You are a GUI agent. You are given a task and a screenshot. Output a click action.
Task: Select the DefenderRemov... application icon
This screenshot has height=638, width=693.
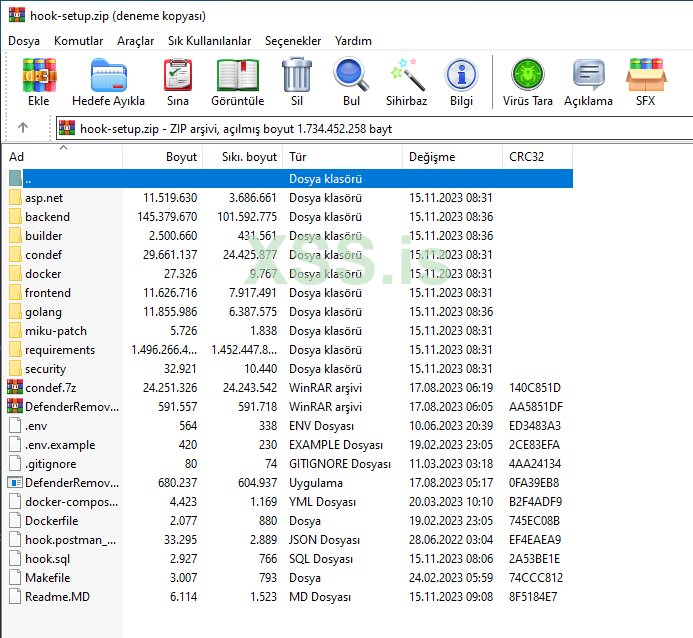tap(15, 482)
